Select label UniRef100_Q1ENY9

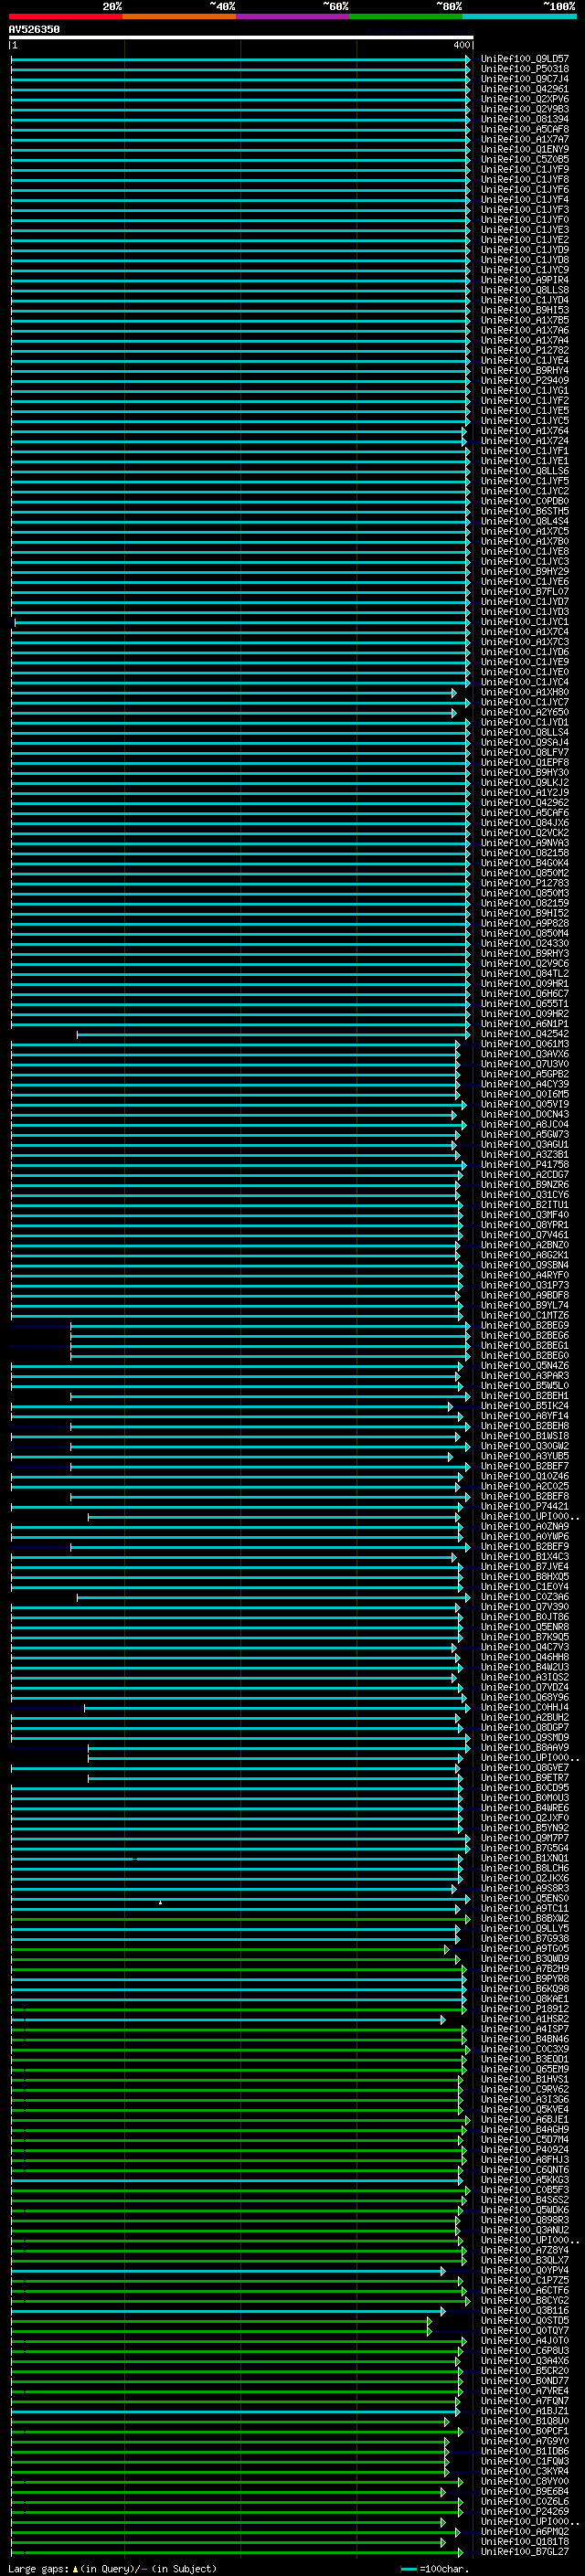[x=525, y=149]
